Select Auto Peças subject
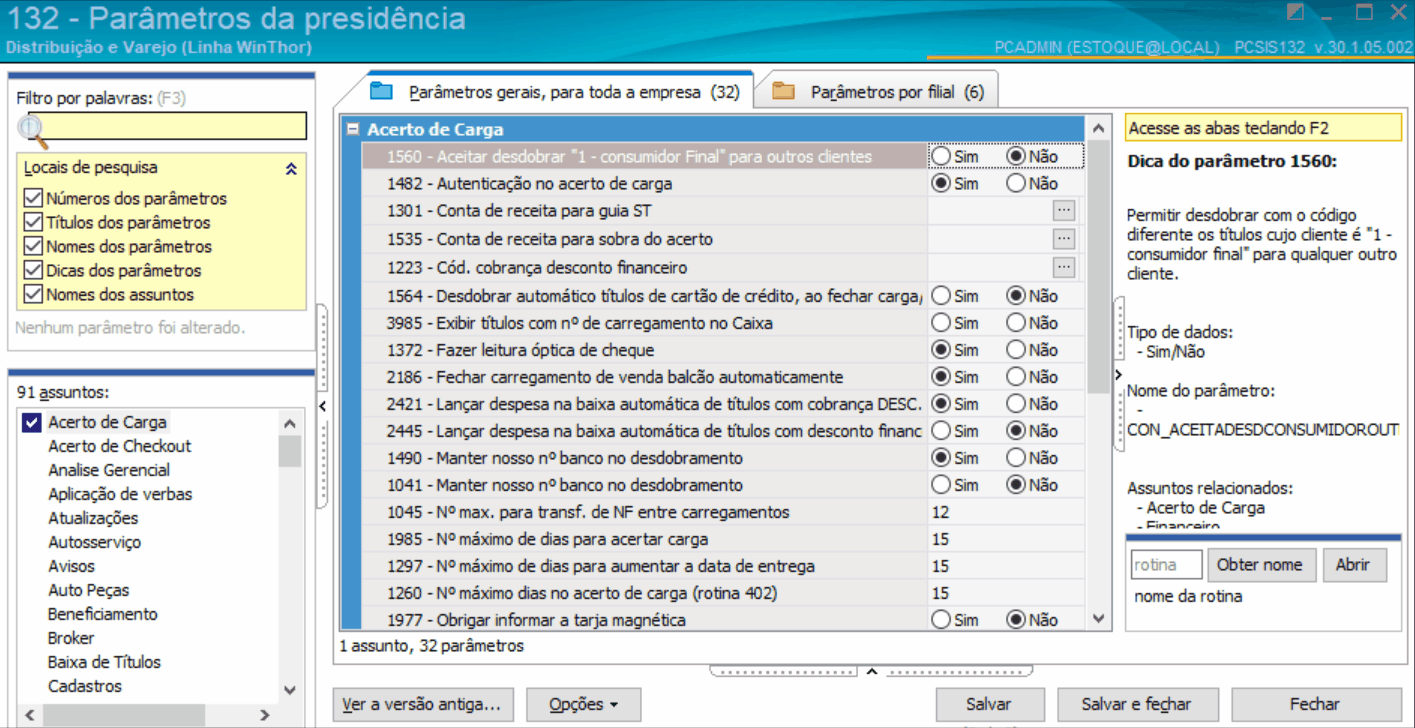 click(89, 590)
